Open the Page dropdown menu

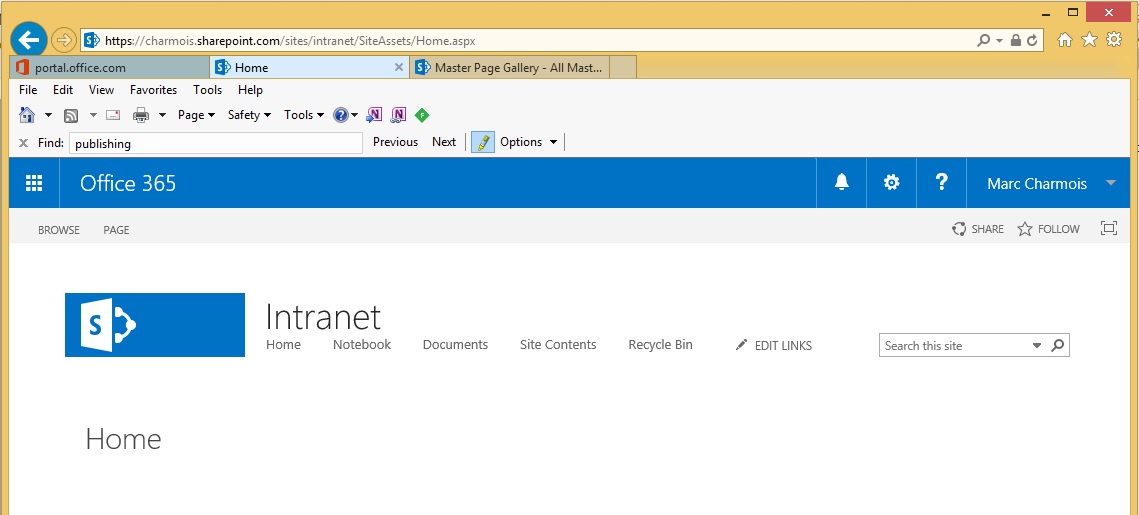[196, 115]
